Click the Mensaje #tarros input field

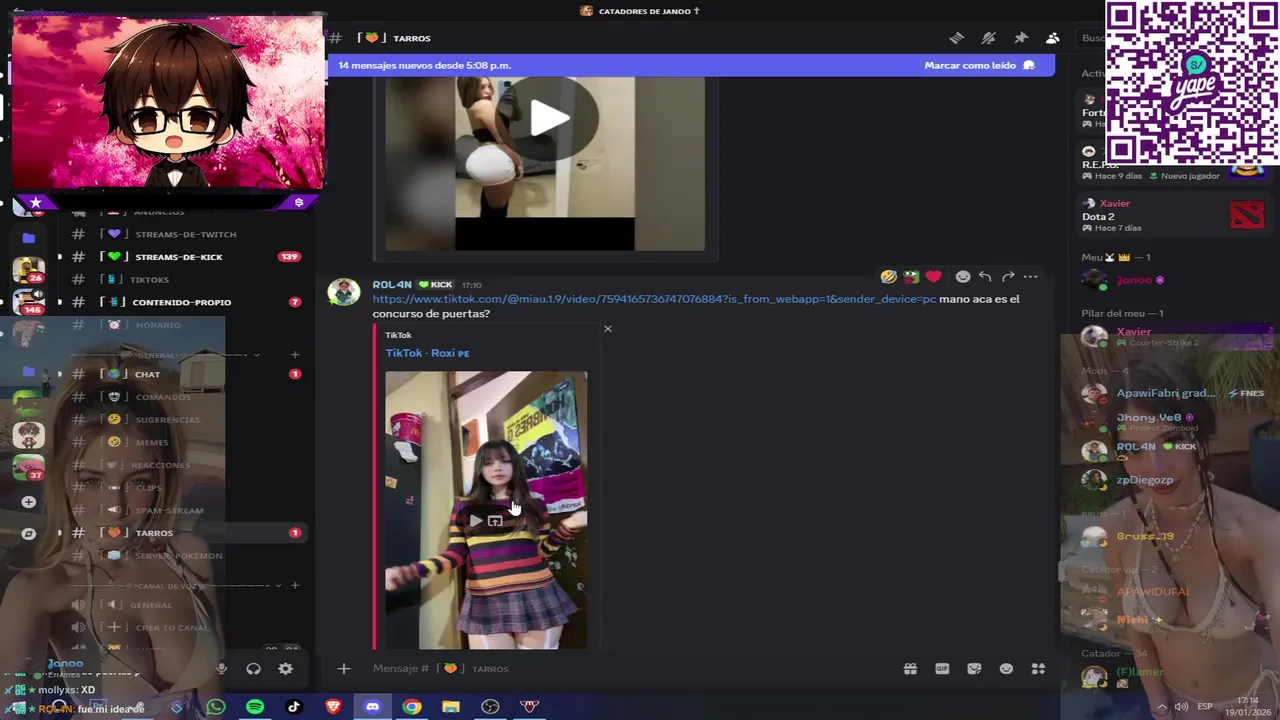[x=630, y=668]
